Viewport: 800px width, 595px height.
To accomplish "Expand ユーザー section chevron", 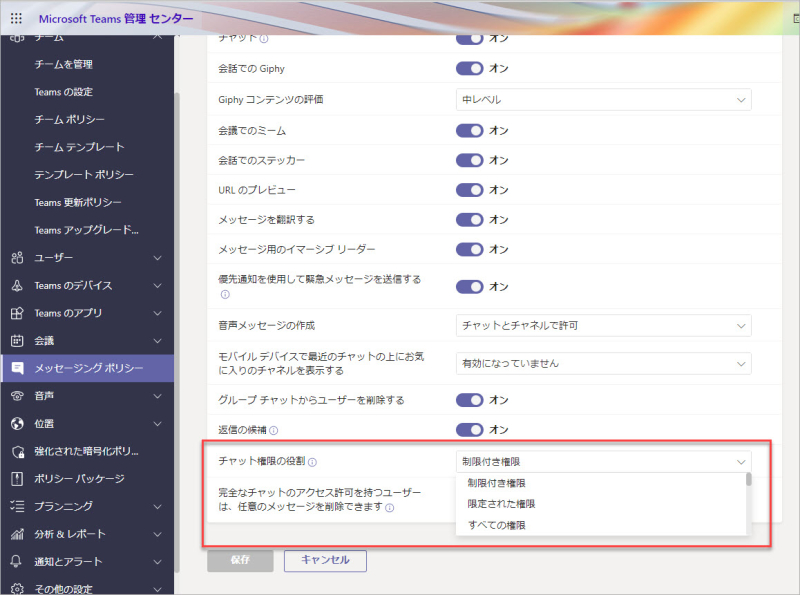I will coord(158,258).
